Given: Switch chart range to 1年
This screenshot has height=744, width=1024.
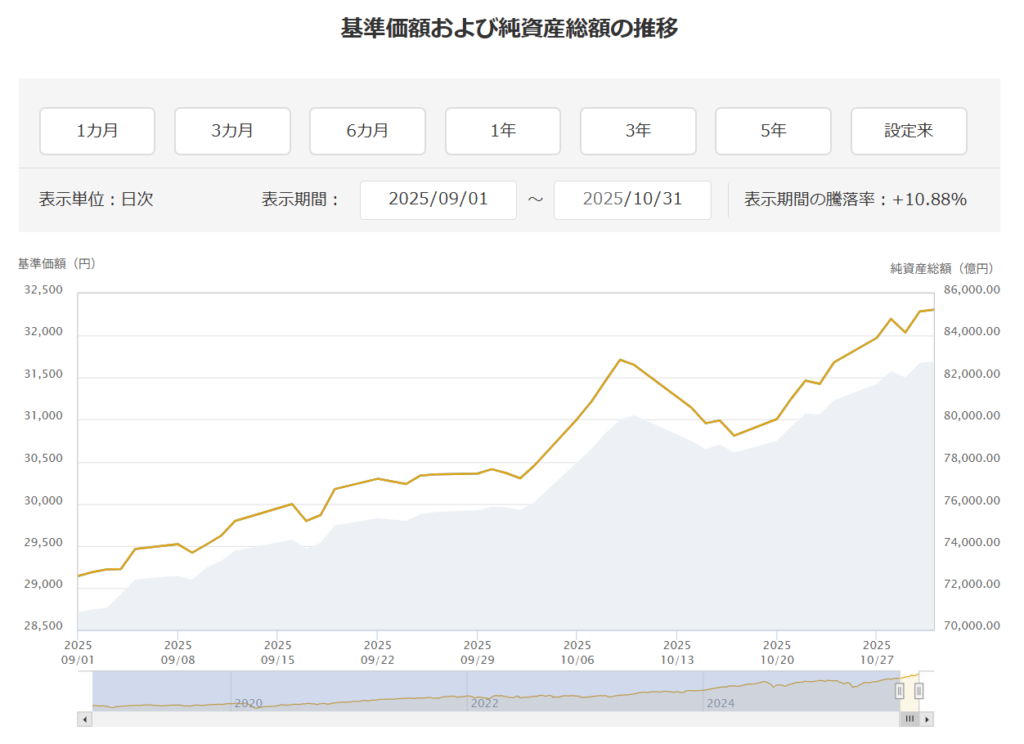Looking at the screenshot, I should point(503,131).
